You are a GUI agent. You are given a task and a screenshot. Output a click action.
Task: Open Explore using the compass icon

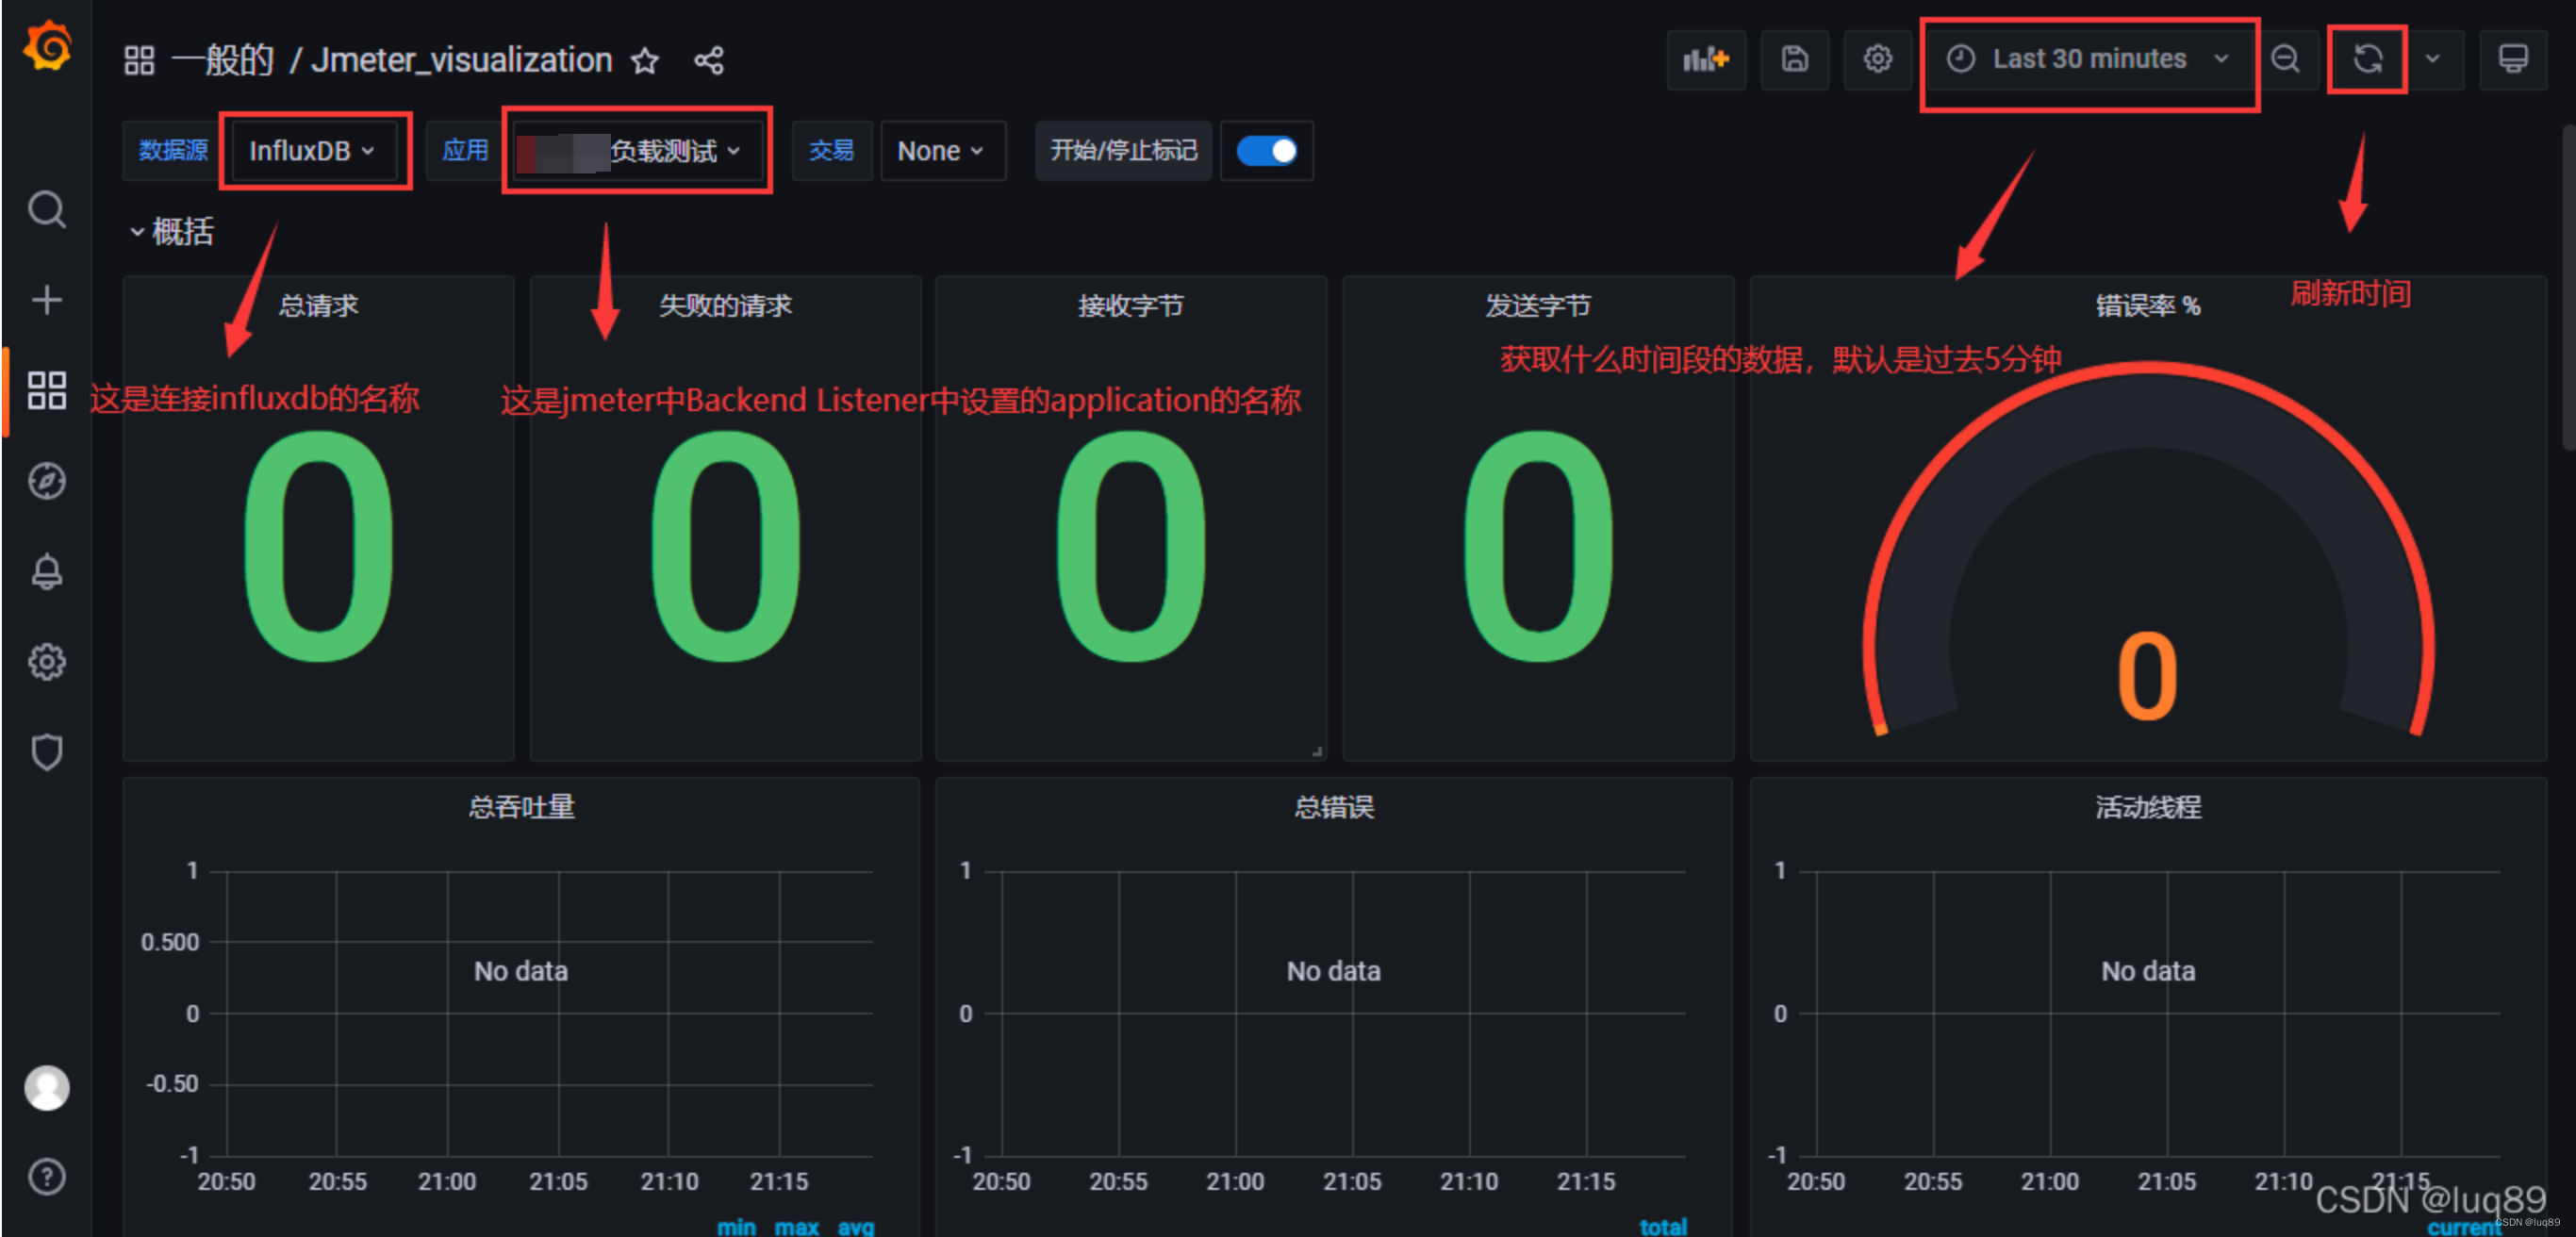tap(47, 481)
